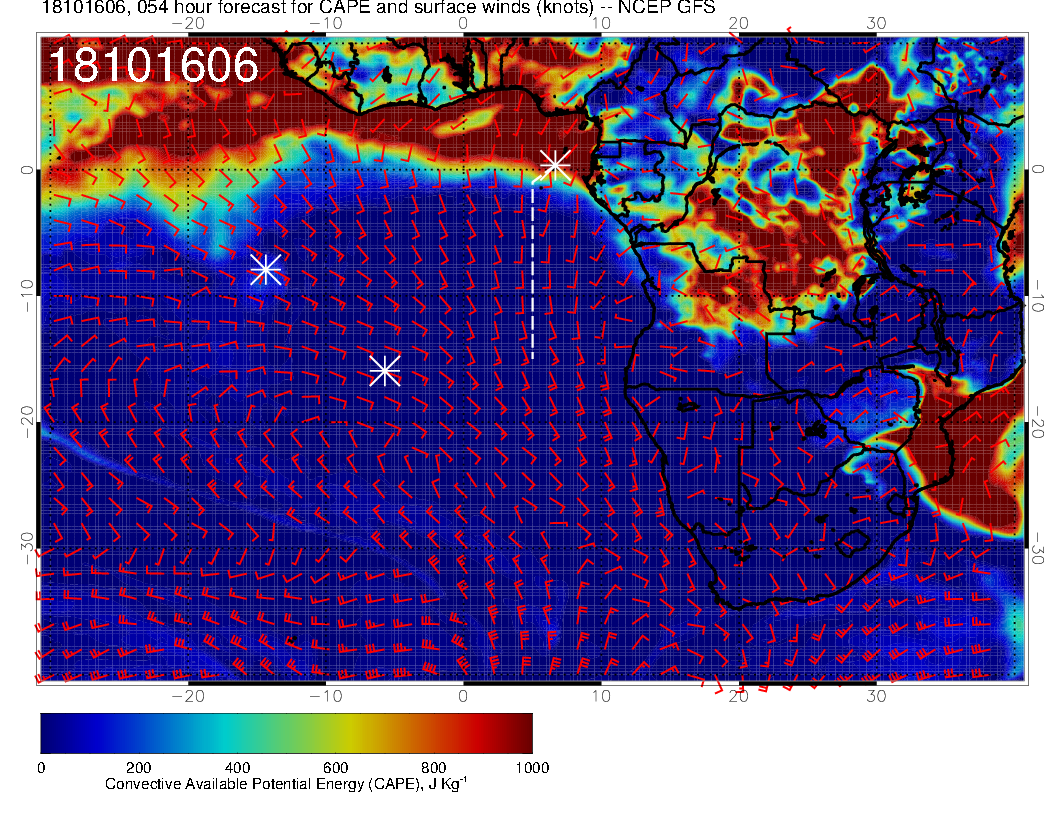Screen dimensions: 1056x816
Task: Click the −20 longitude label on the top axis
Action: click(188, 24)
